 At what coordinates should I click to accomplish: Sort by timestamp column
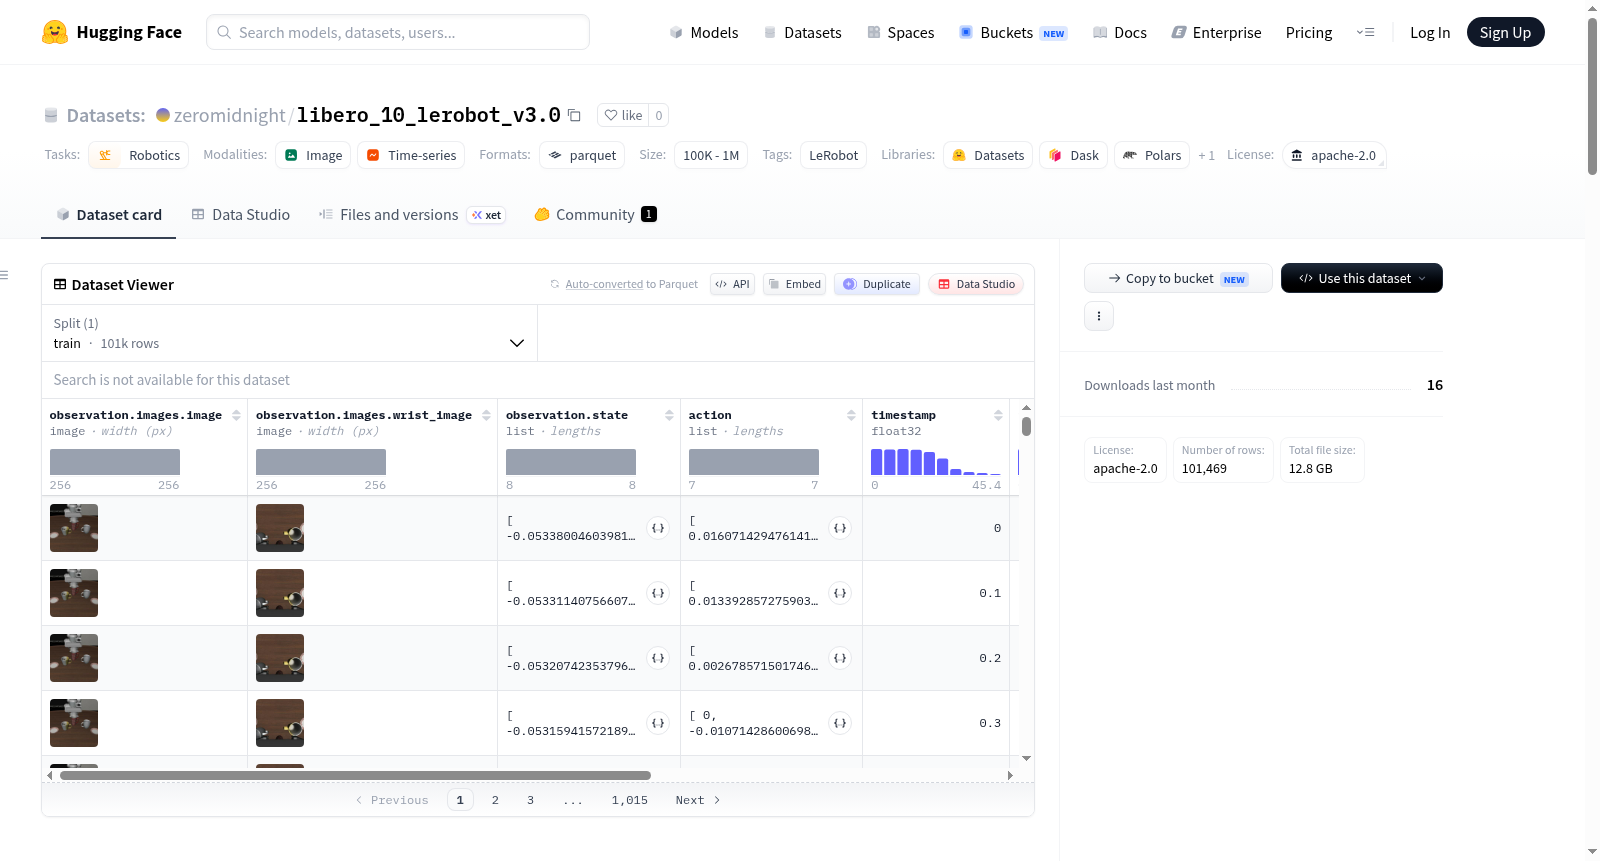998,415
